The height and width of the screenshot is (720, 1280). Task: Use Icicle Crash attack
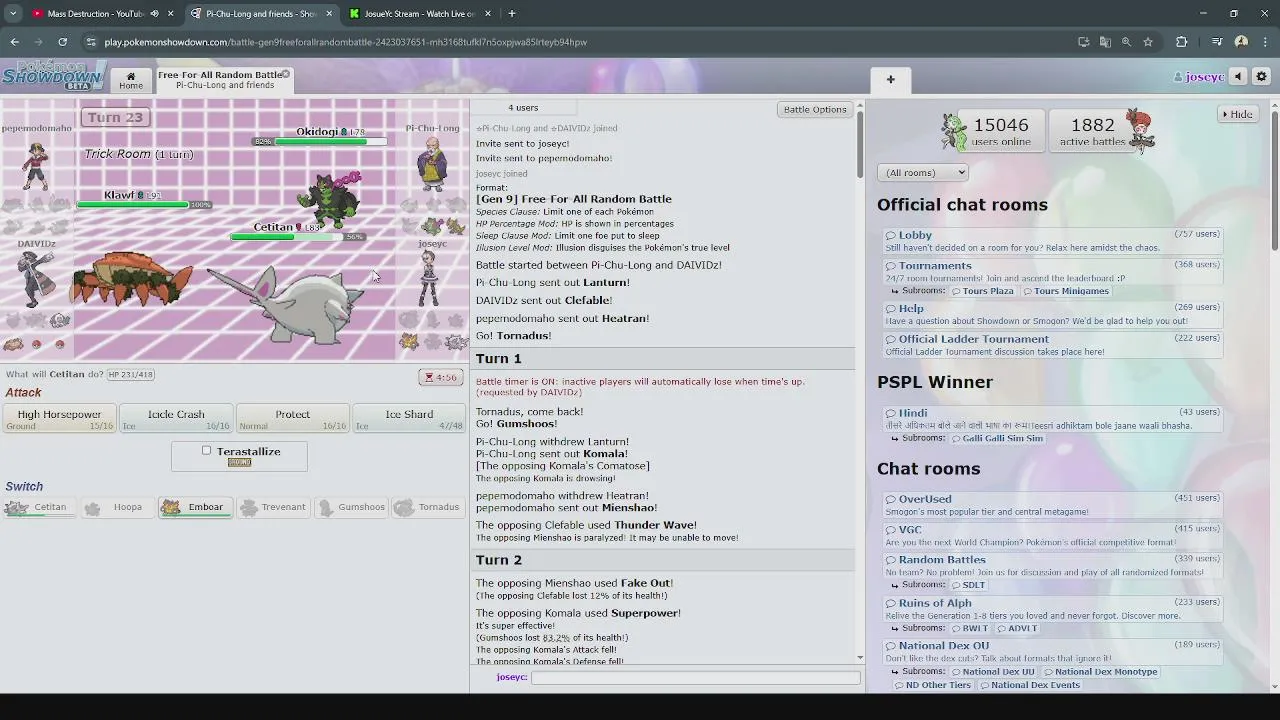coord(176,419)
